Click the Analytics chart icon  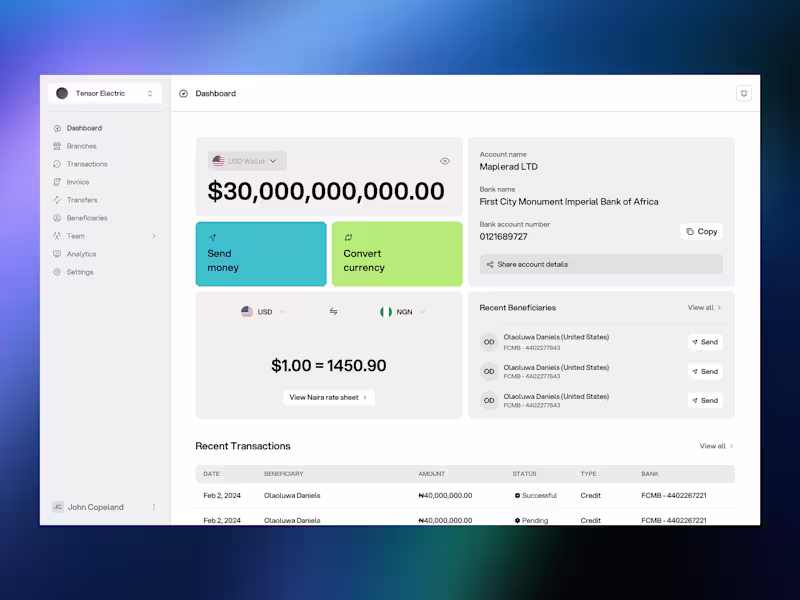pyautogui.click(x=57, y=254)
